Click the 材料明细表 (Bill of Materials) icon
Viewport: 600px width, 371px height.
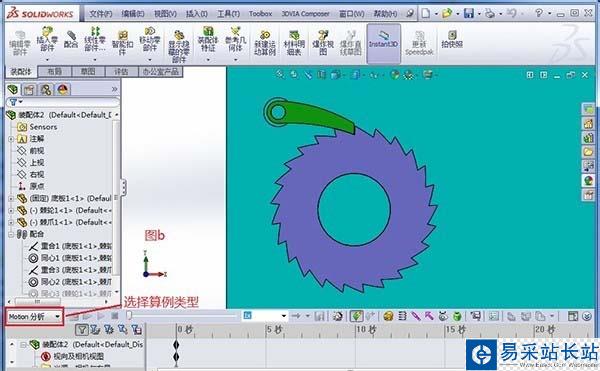point(294,35)
